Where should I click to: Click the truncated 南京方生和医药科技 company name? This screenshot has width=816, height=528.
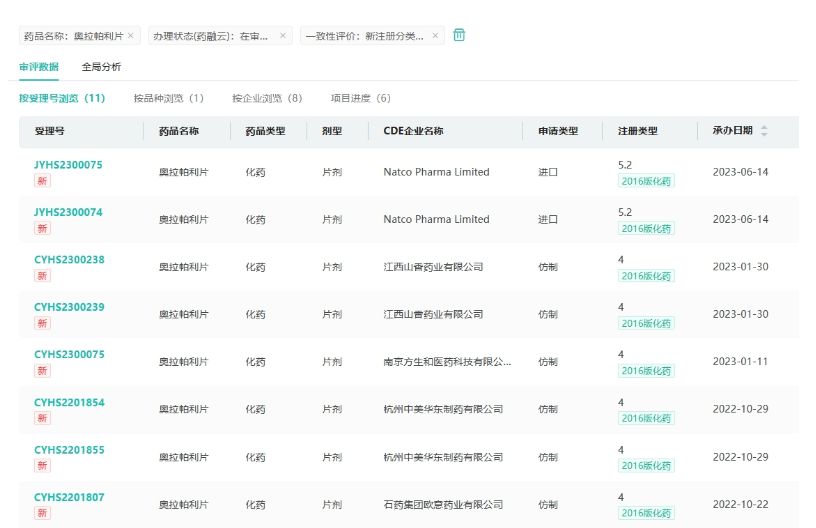point(447,362)
